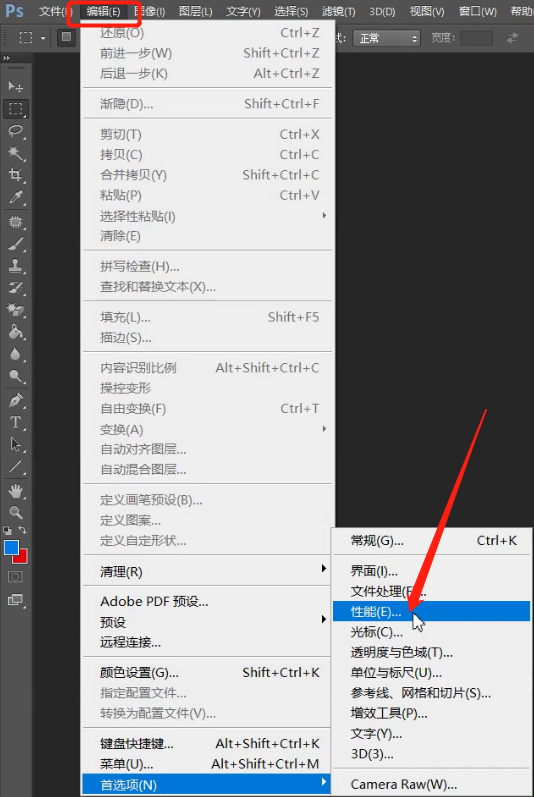Change the screen mode

(15, 600)
